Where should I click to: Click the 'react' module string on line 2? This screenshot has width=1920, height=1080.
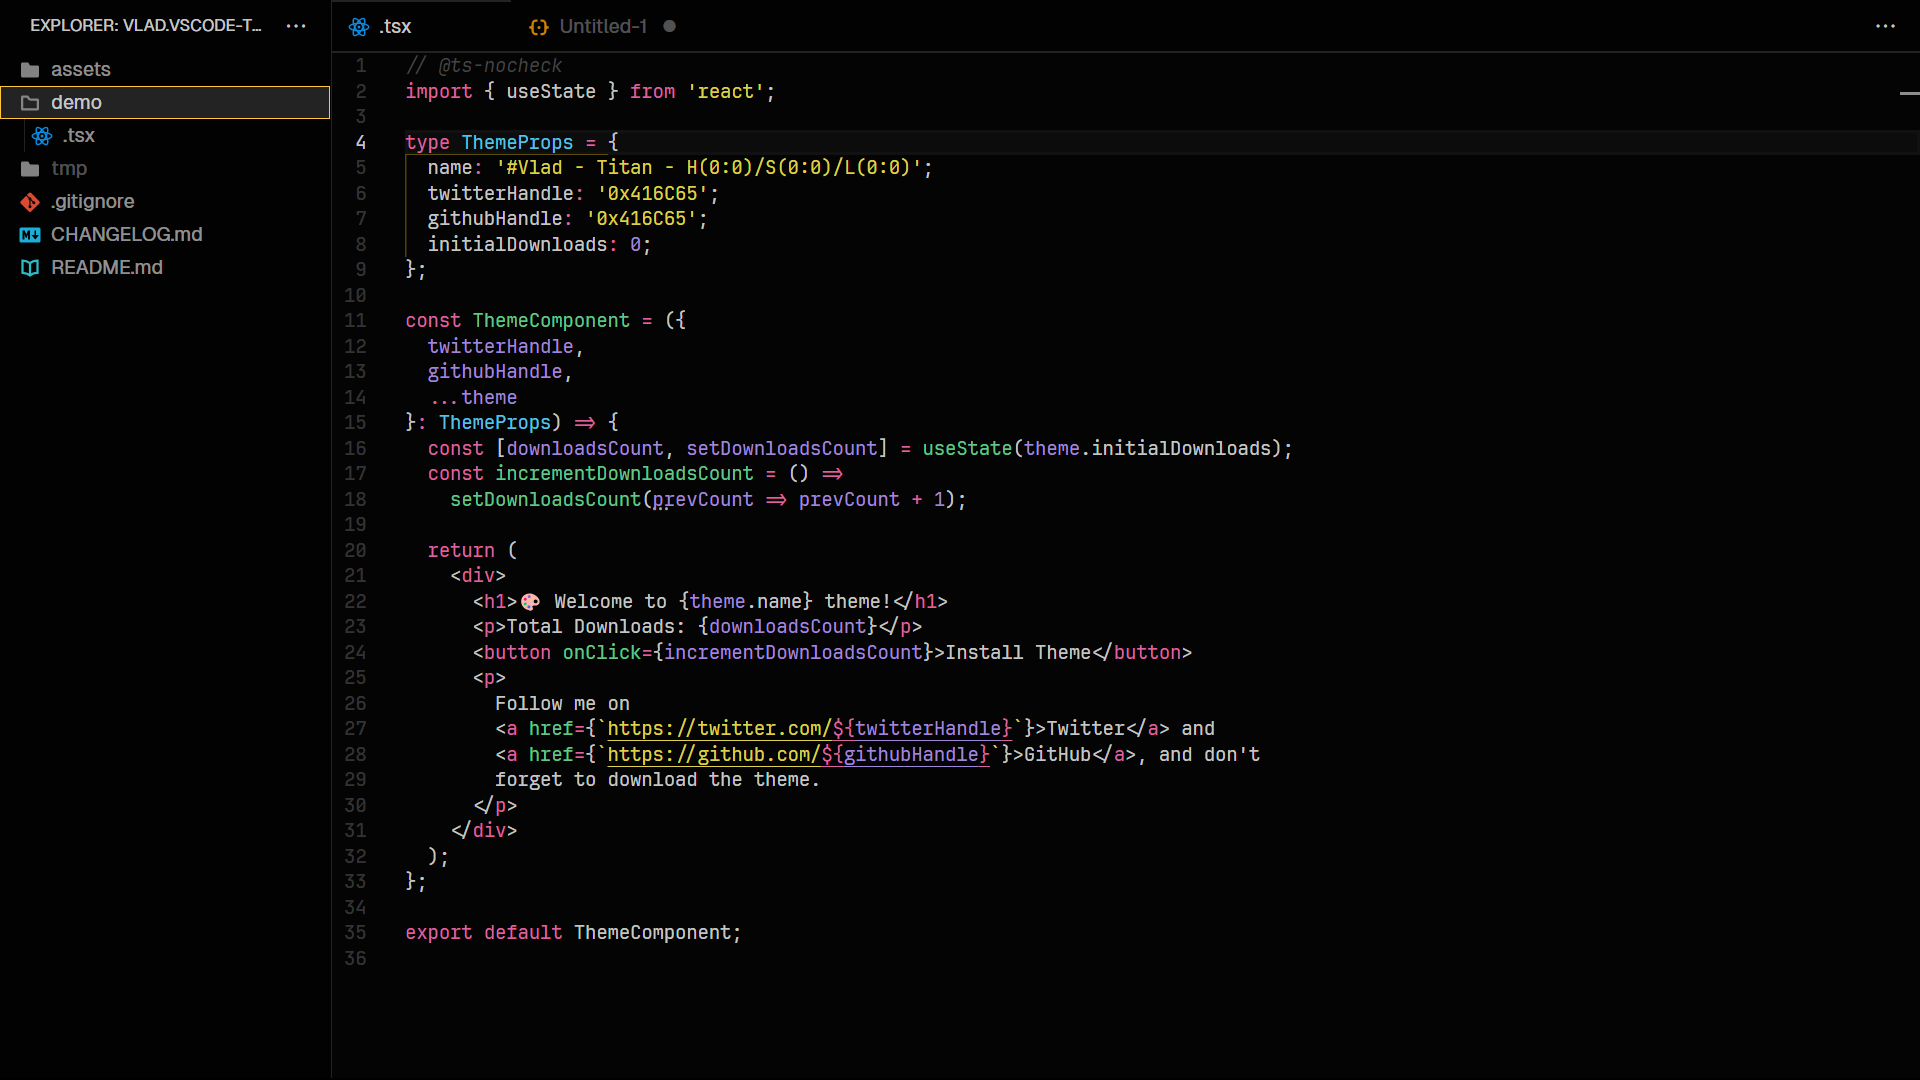point(725,92)
